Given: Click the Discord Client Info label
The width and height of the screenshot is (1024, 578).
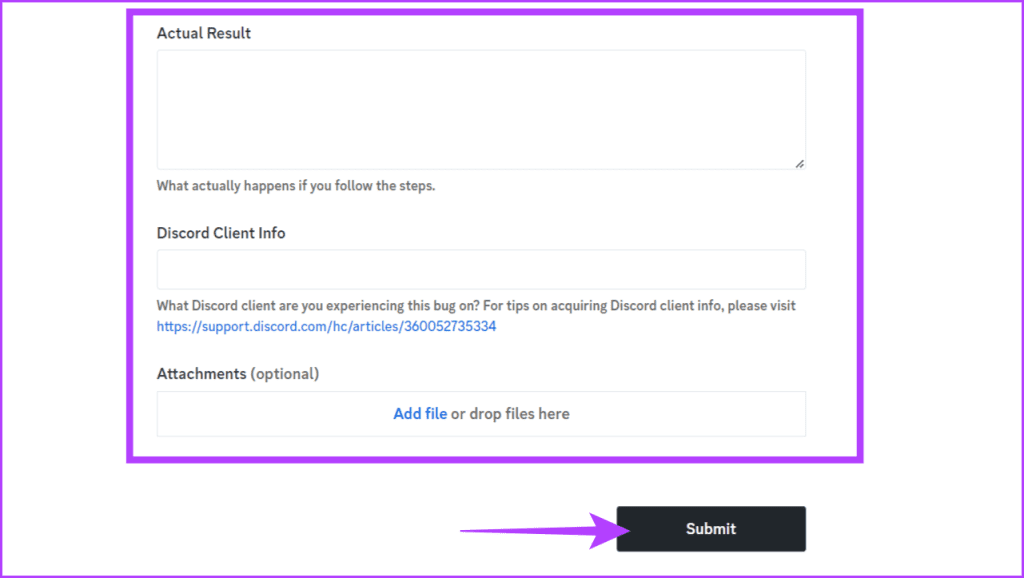Looking at the screenshot, I should pos(221,233).
